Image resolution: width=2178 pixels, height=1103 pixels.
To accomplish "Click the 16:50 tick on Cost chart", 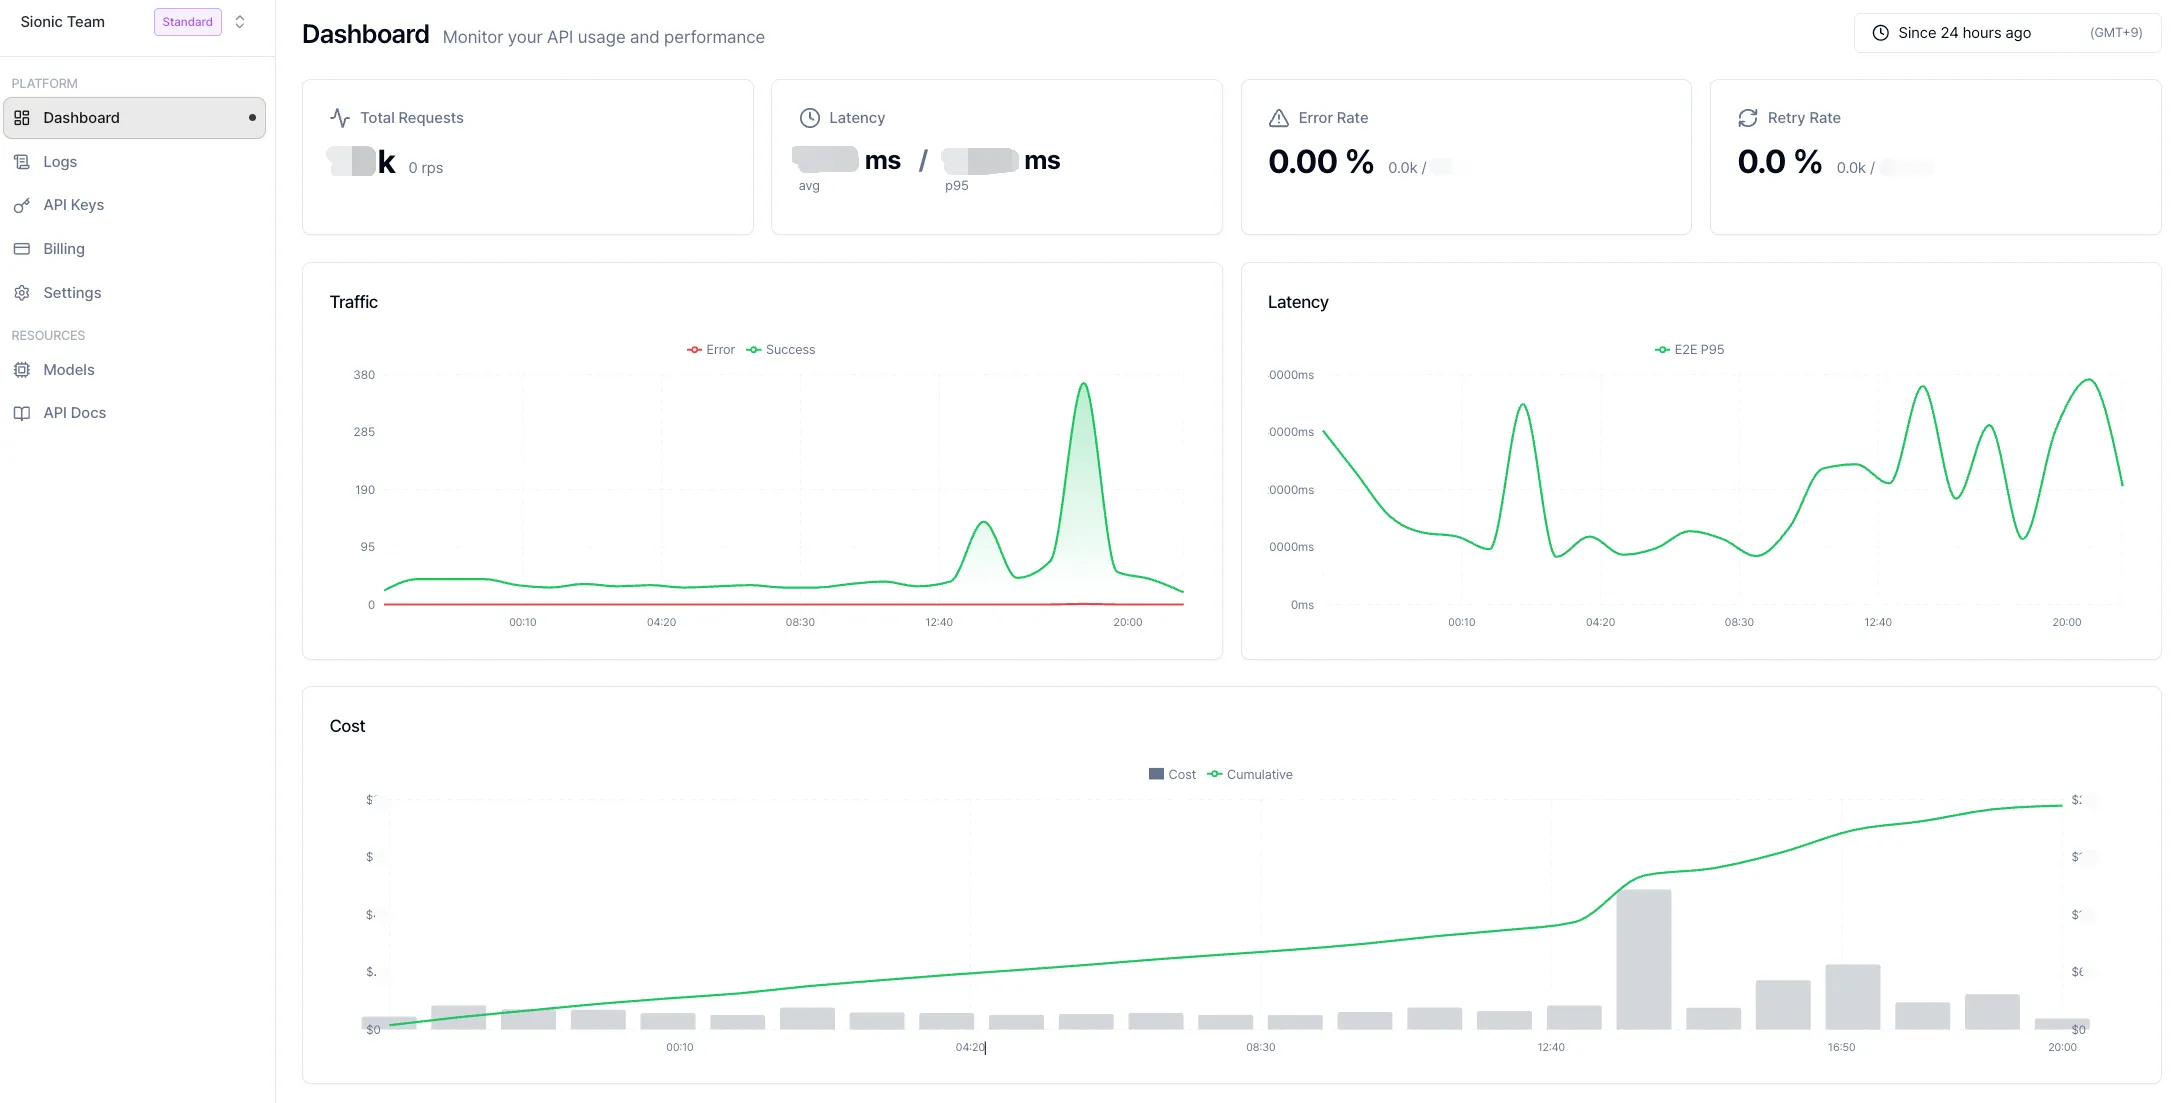I will click(1841, 1048).
